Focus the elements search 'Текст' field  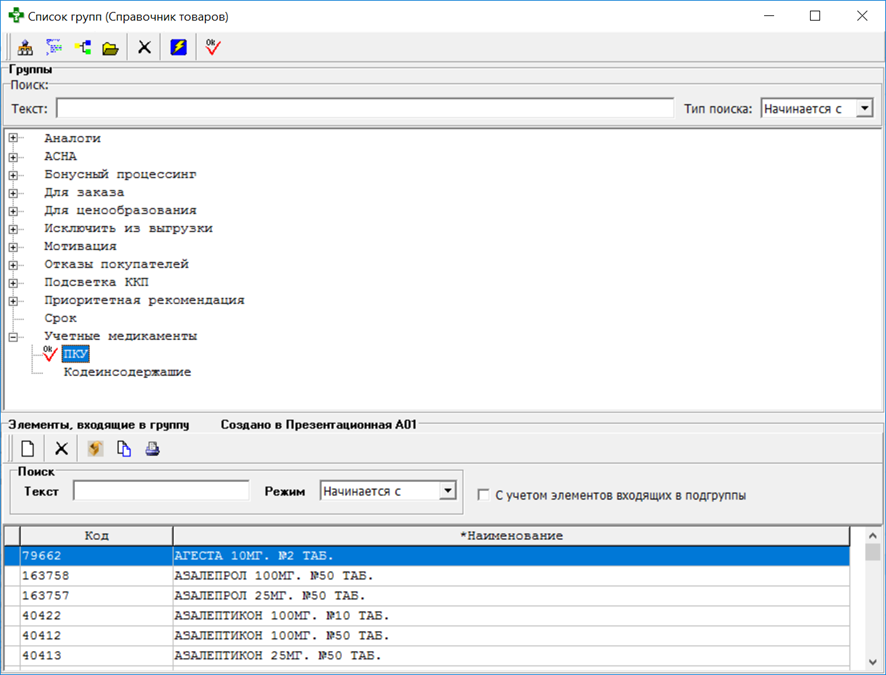pyautogui.click(x=161, y=491)
